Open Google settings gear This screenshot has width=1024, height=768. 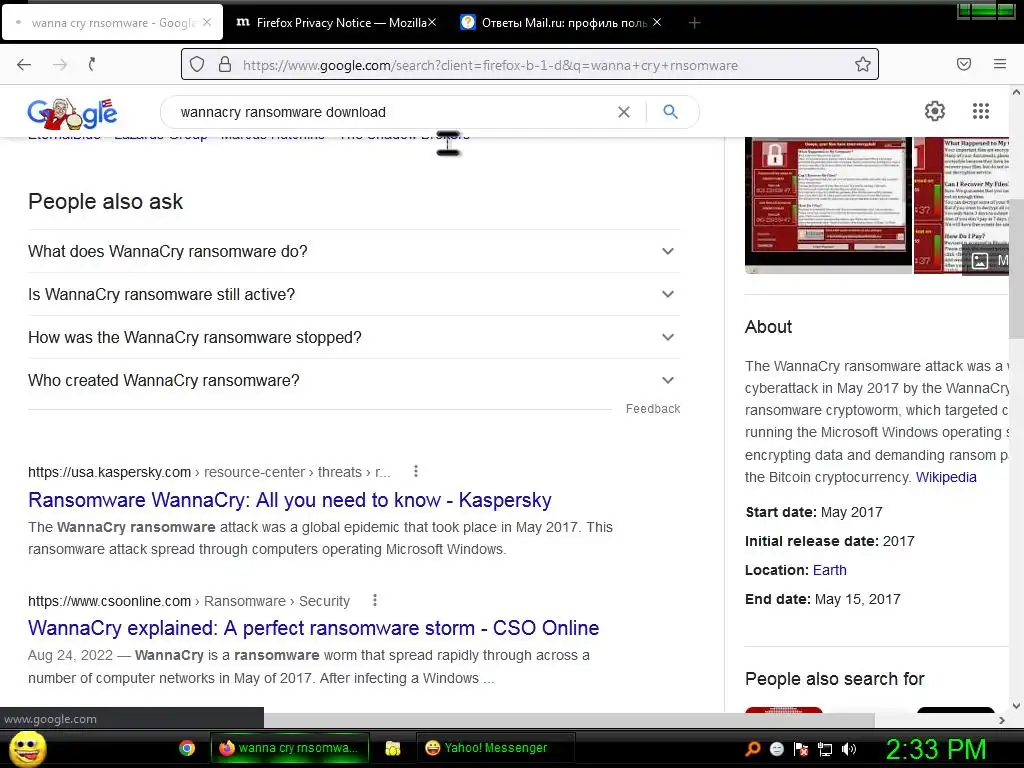pos(935,111)
